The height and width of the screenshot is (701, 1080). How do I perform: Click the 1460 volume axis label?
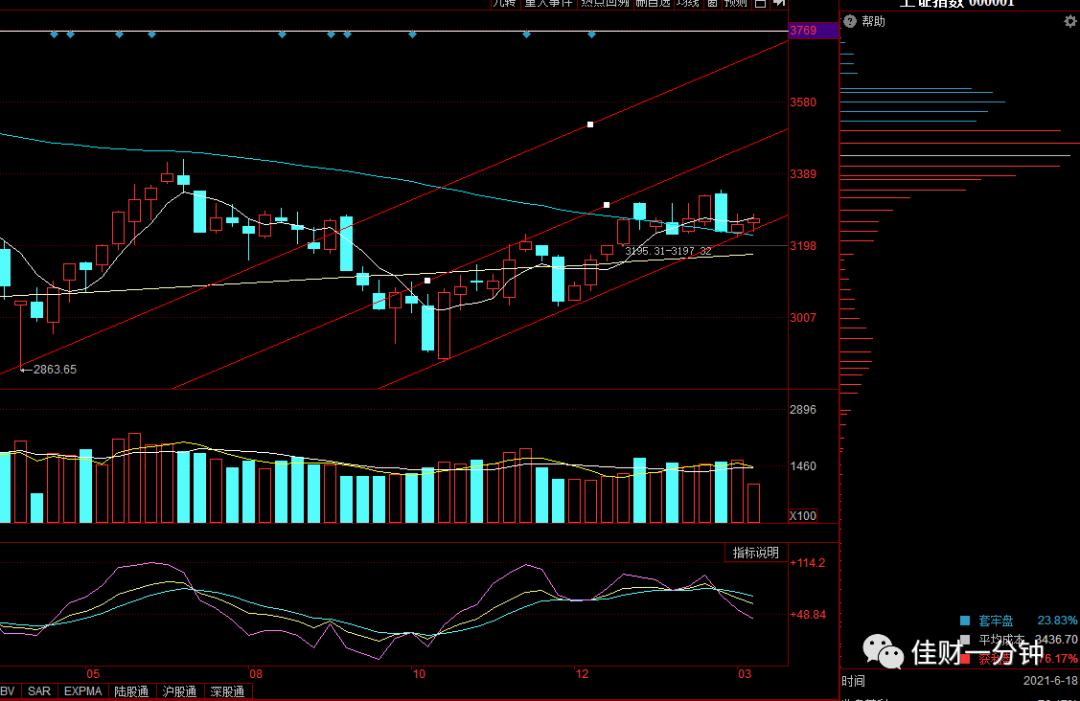(803, 466)
